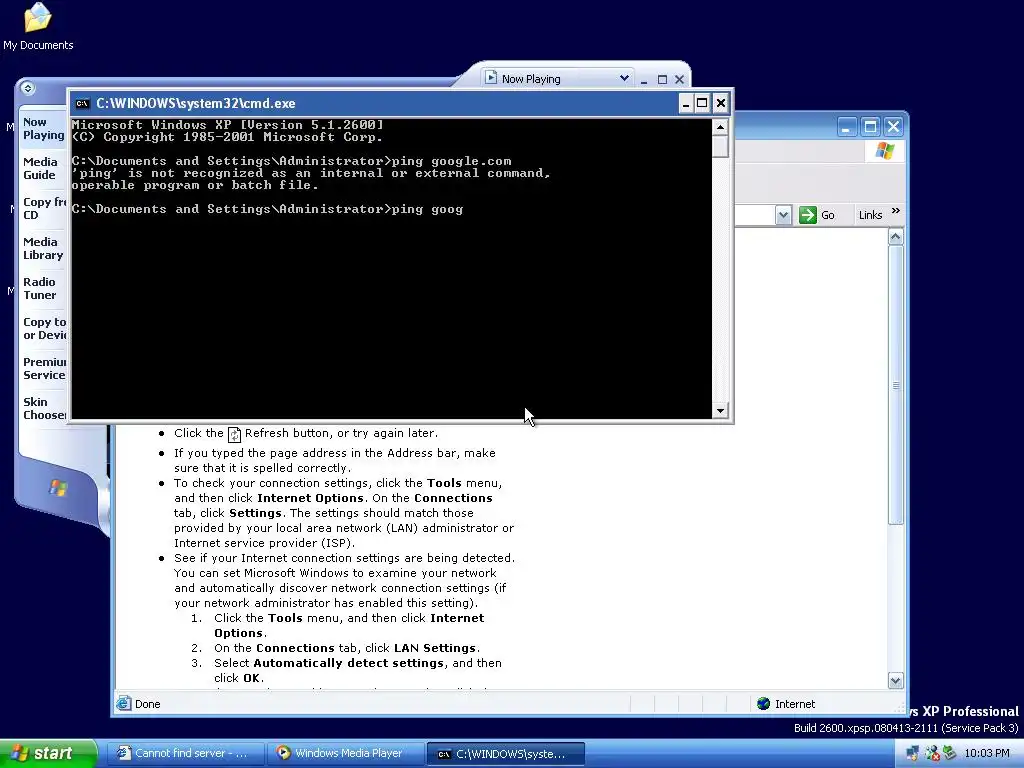Image resolution: width=1024 pixels, height=768 pixels.
Task: Click the Internet zone globe icon
Action: (x=763, y=703)
